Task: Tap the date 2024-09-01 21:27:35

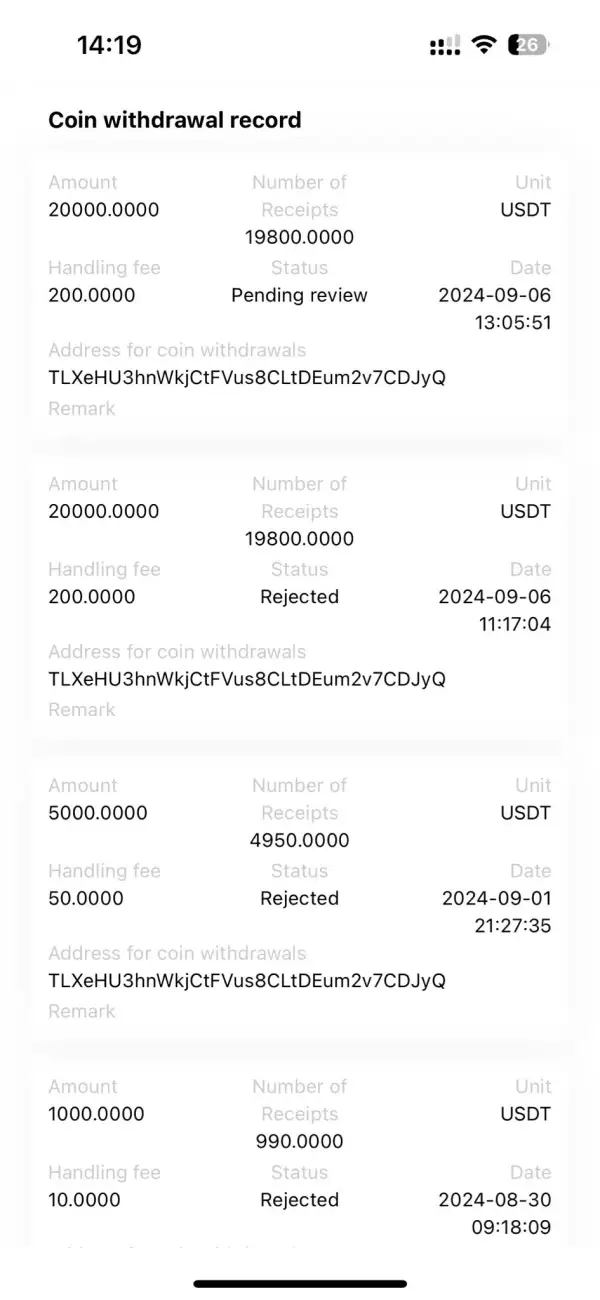Action: (497, 912)
